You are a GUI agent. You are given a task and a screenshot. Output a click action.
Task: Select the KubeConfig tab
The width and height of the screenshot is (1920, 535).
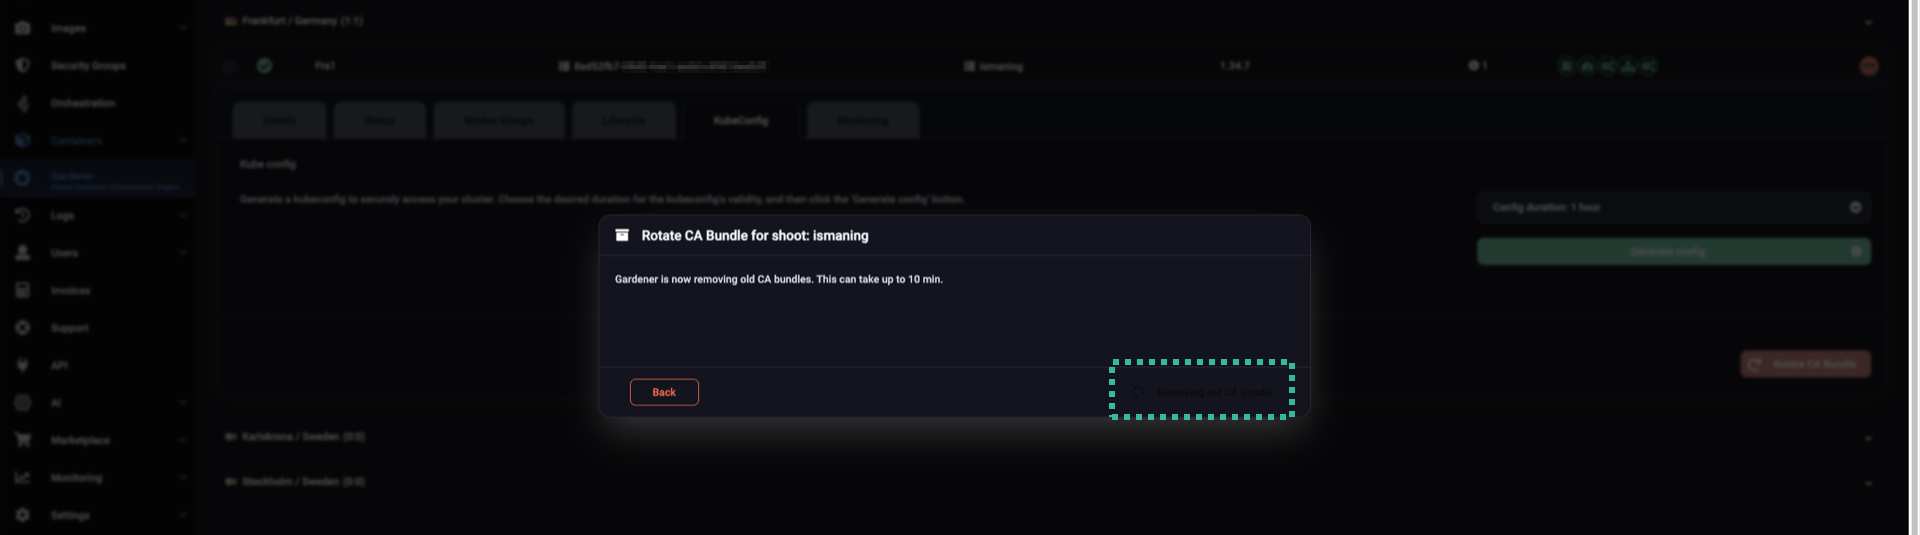click(x=740, y=120)
